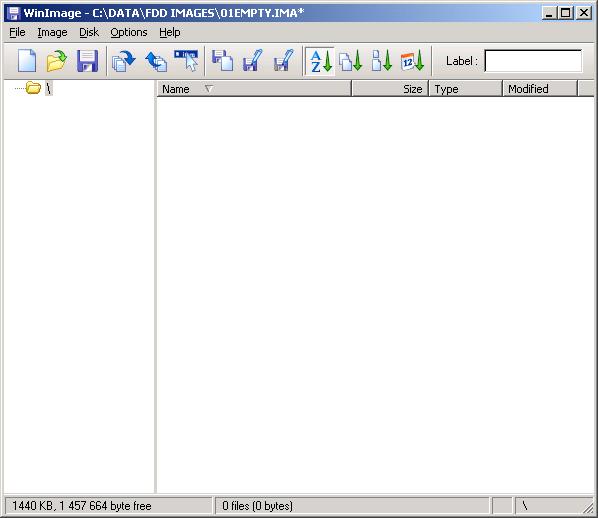Viewport: 598px width, 518px height.
Task: Click the resize grip in status bar corner
Action: click(588, 508)
